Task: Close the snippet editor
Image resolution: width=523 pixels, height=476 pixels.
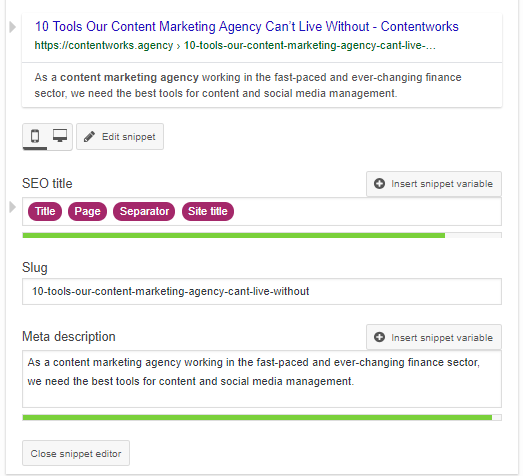Action: pos(76,453)
